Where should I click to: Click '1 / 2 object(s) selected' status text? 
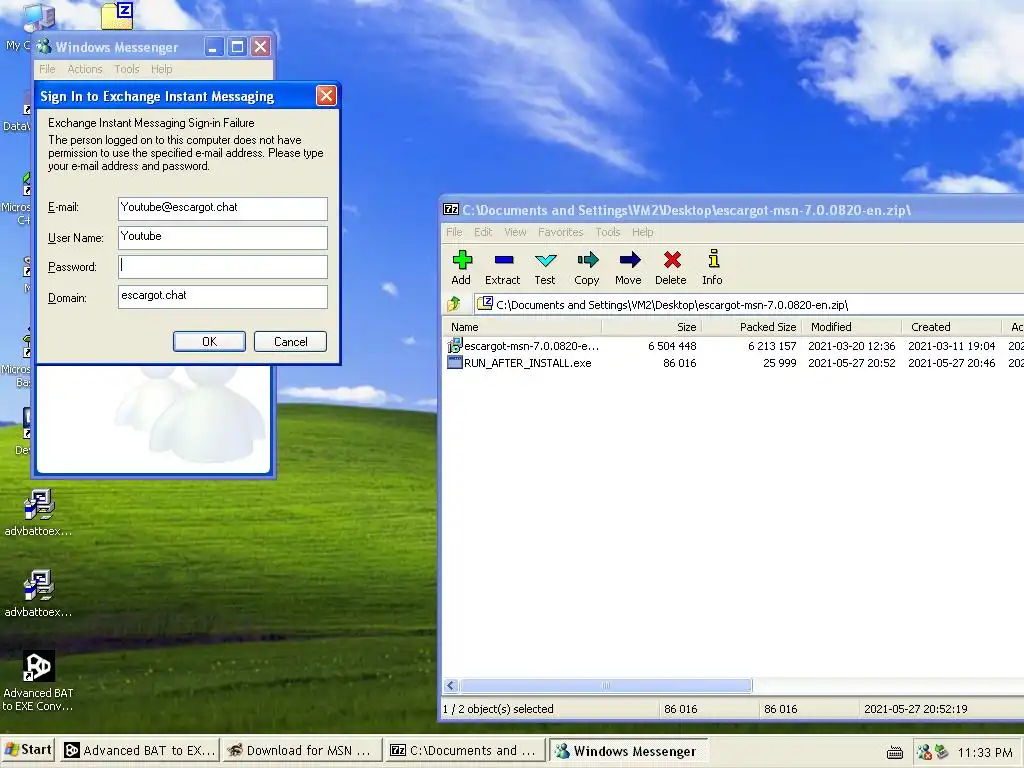pyautogui.click(x=498, y=709)
